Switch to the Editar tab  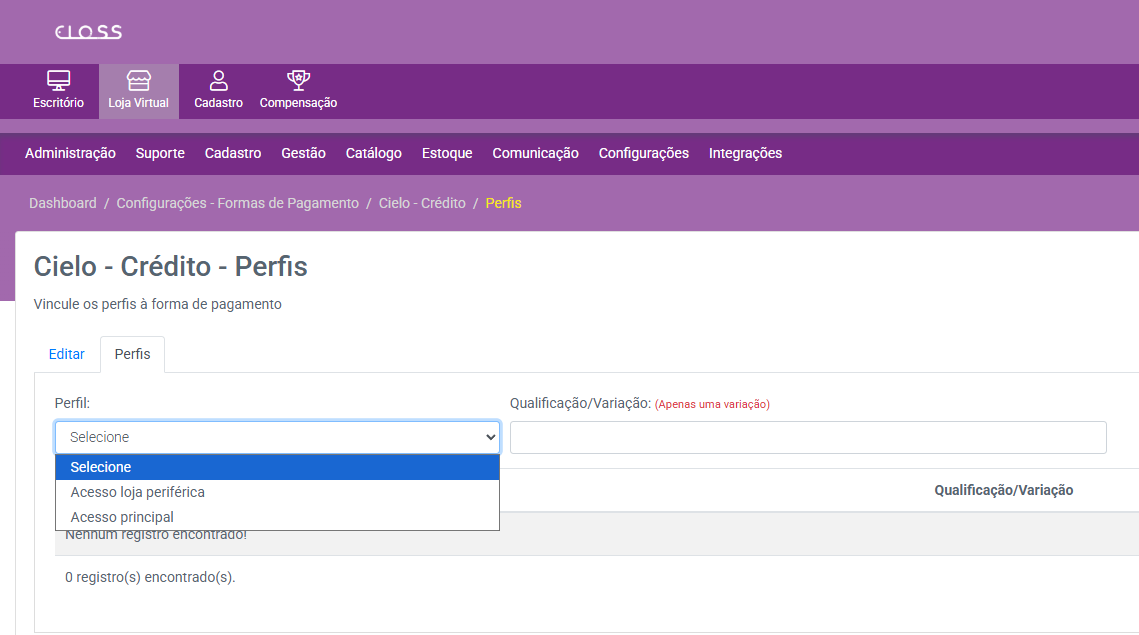click(x=67, y=354)
